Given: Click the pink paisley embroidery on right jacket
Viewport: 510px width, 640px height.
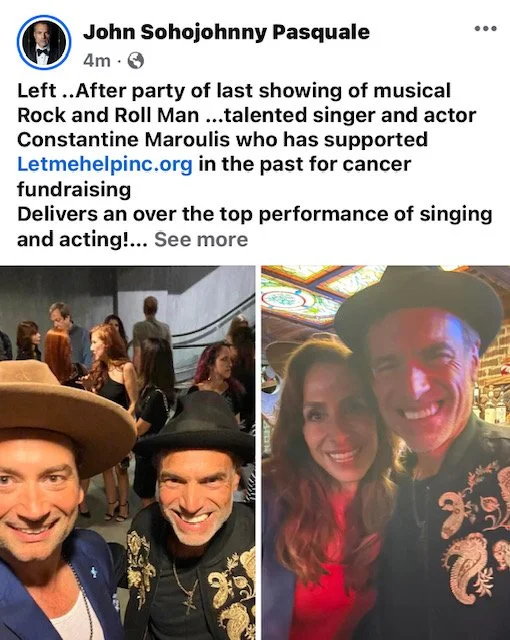Looking at the screenshot, I should (x=473, y=531).
